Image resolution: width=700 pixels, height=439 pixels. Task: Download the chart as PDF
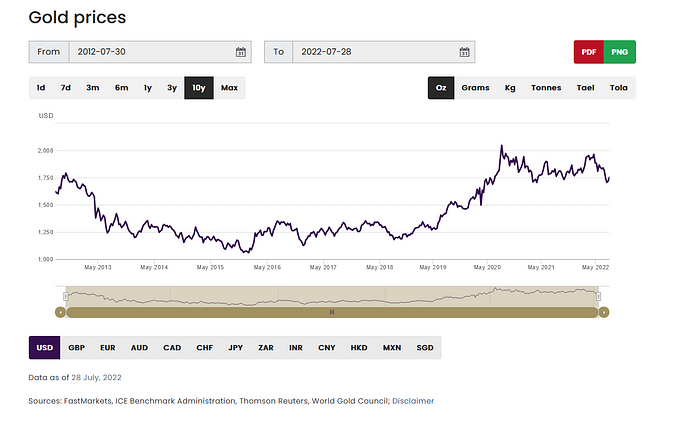pyautogui.click(x=589, y=52)
